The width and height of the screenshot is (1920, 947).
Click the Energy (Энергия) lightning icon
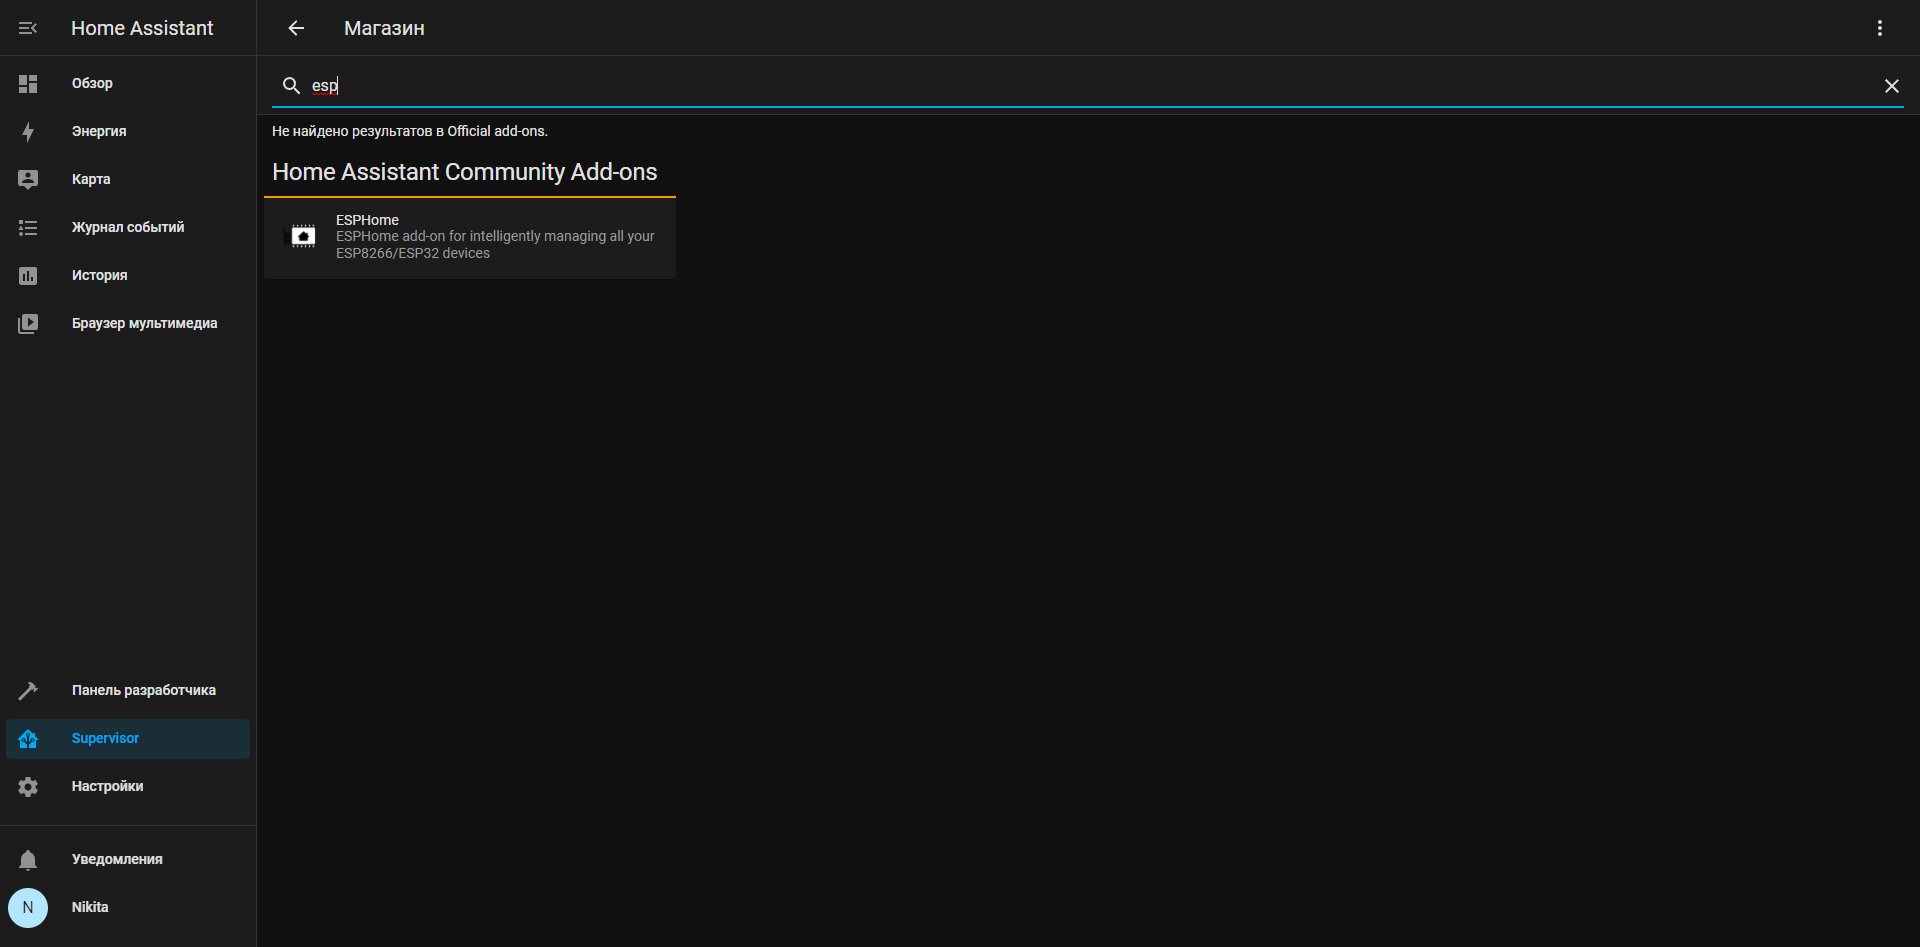tap(28, 132)
